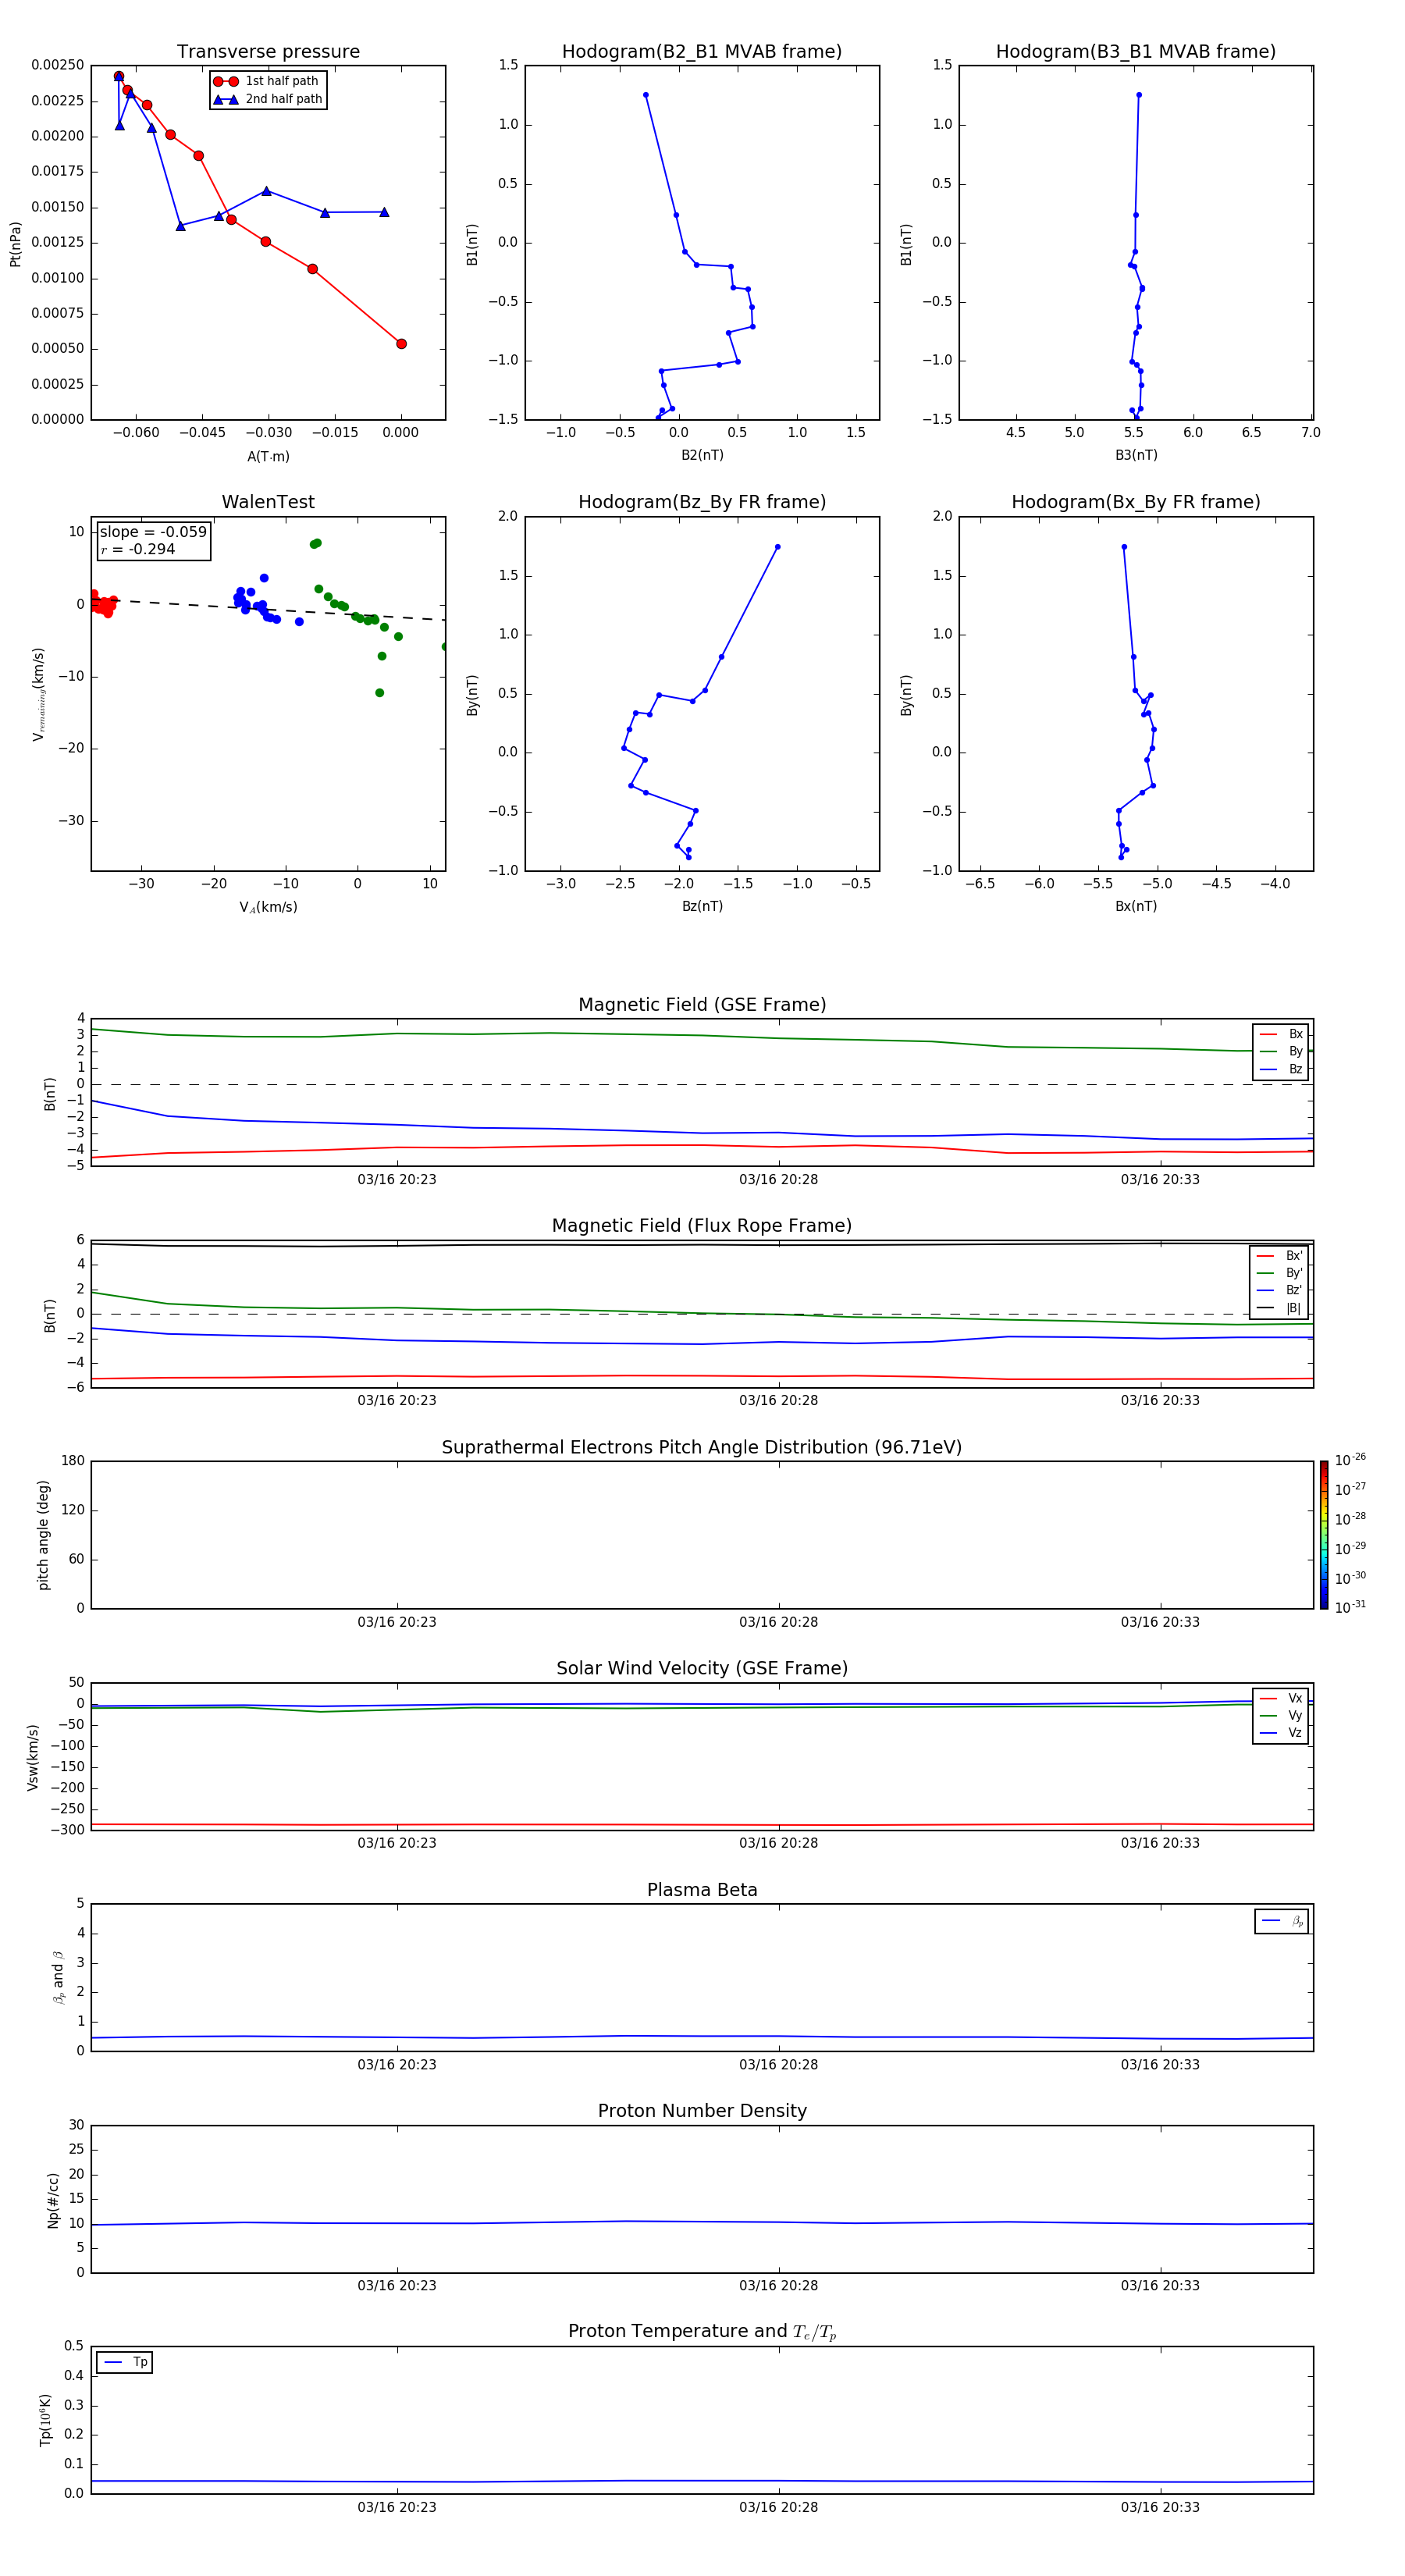Click the 'WalenTest' plot title
Image resolution: width=1405 pixels, height=2576 pixels.
pos(268,502)
